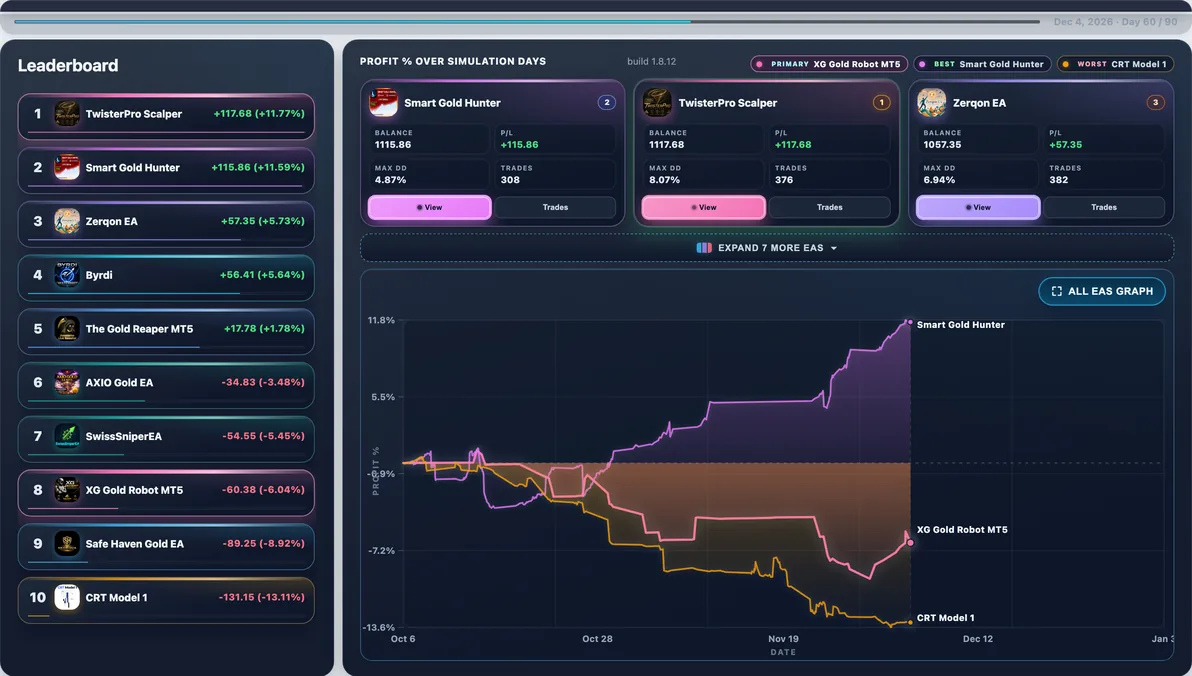This screenshot has width=1192, height=676.
Task: Click the SwissSniperEA avatar icon
Action: click(67, 436)
